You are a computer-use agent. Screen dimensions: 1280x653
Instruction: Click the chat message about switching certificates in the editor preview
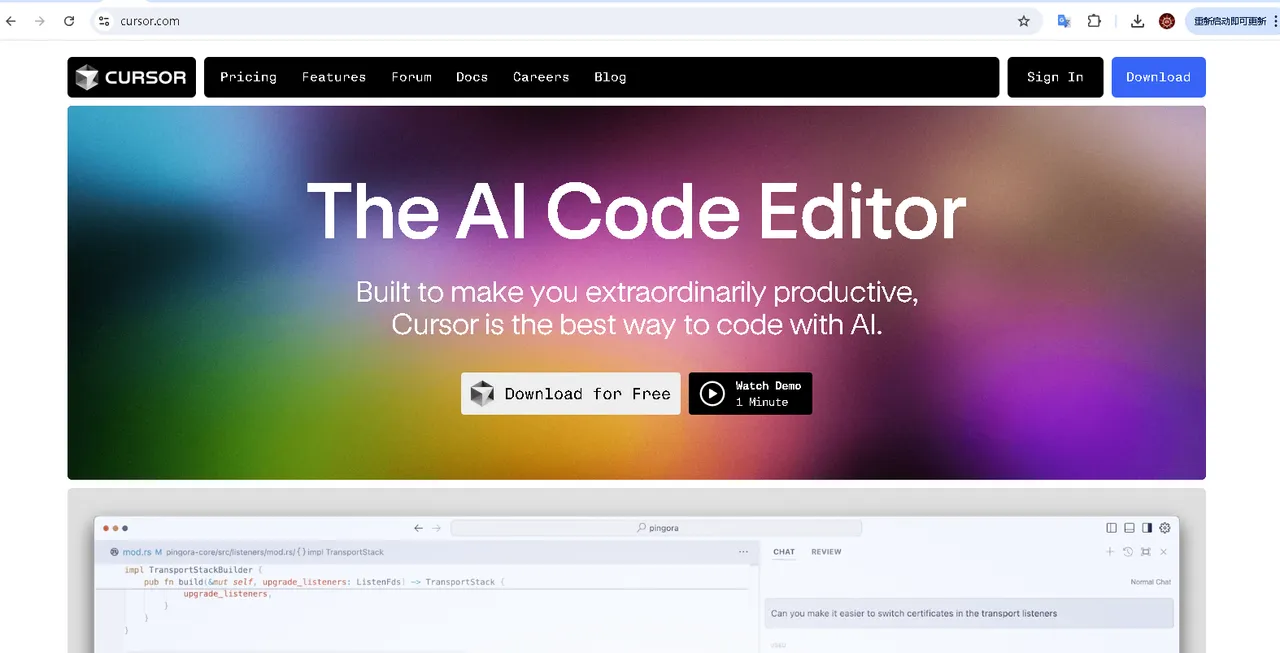(x=969, y=613)
